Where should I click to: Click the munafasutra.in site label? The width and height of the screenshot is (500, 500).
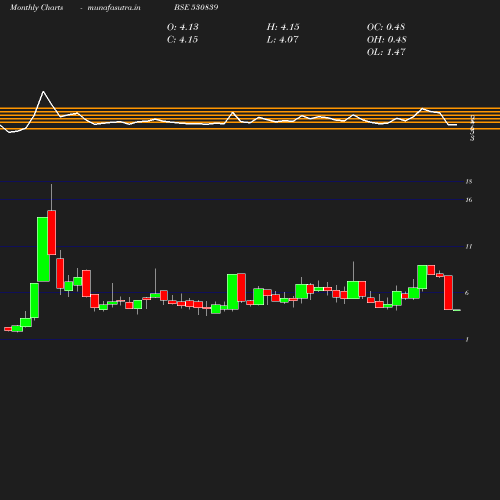(x=114, y=8)
